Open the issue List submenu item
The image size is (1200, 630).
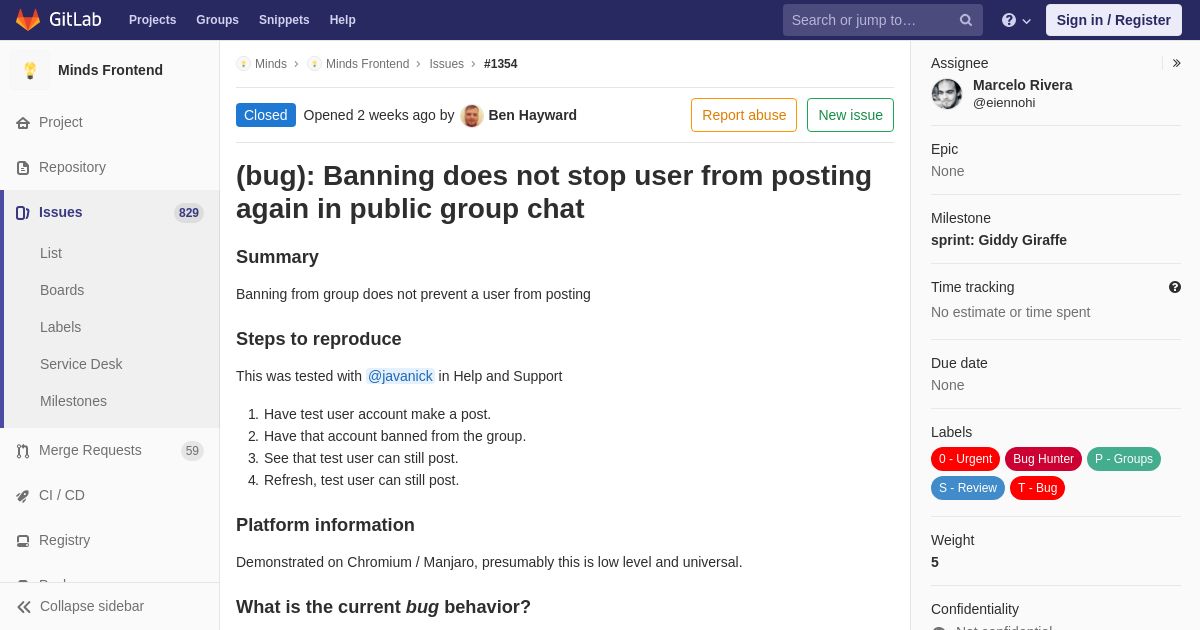point(51,253)
